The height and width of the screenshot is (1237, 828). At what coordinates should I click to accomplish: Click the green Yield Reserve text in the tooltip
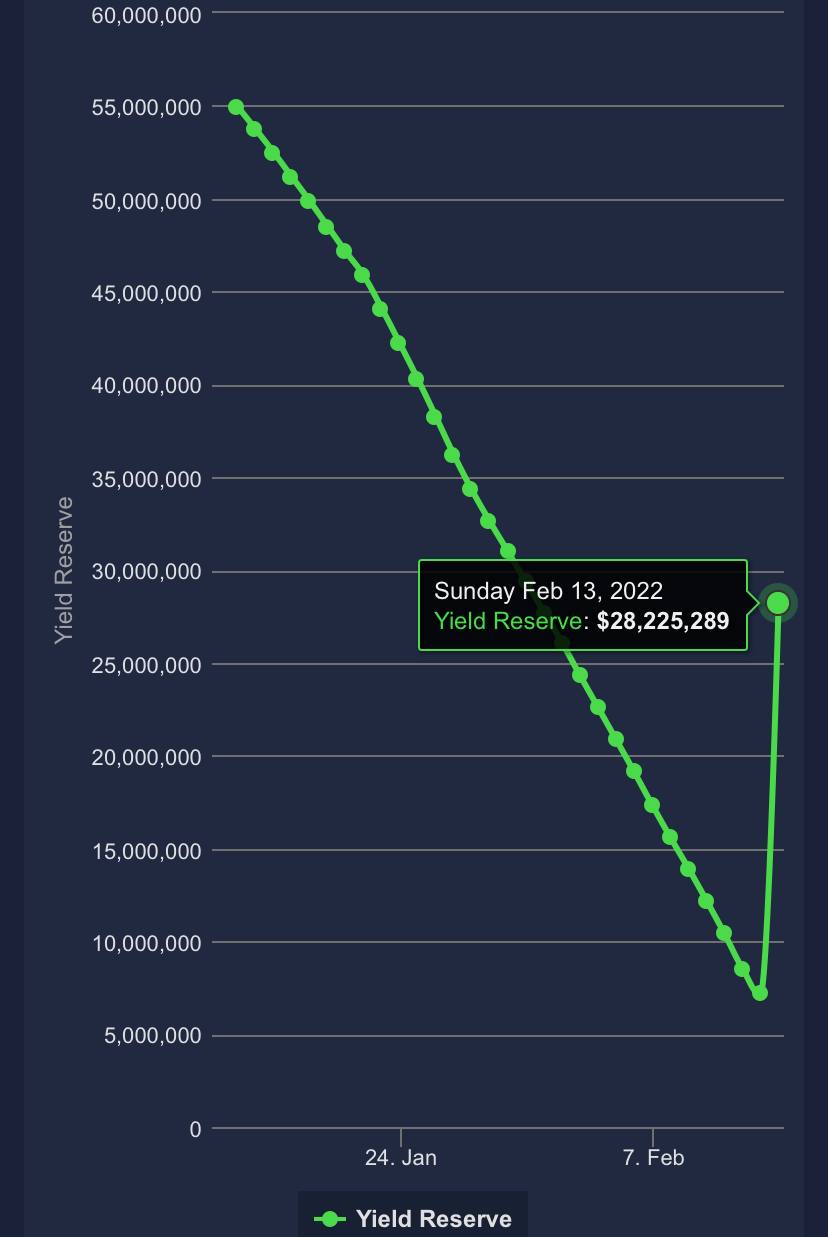tap(508, 621)
